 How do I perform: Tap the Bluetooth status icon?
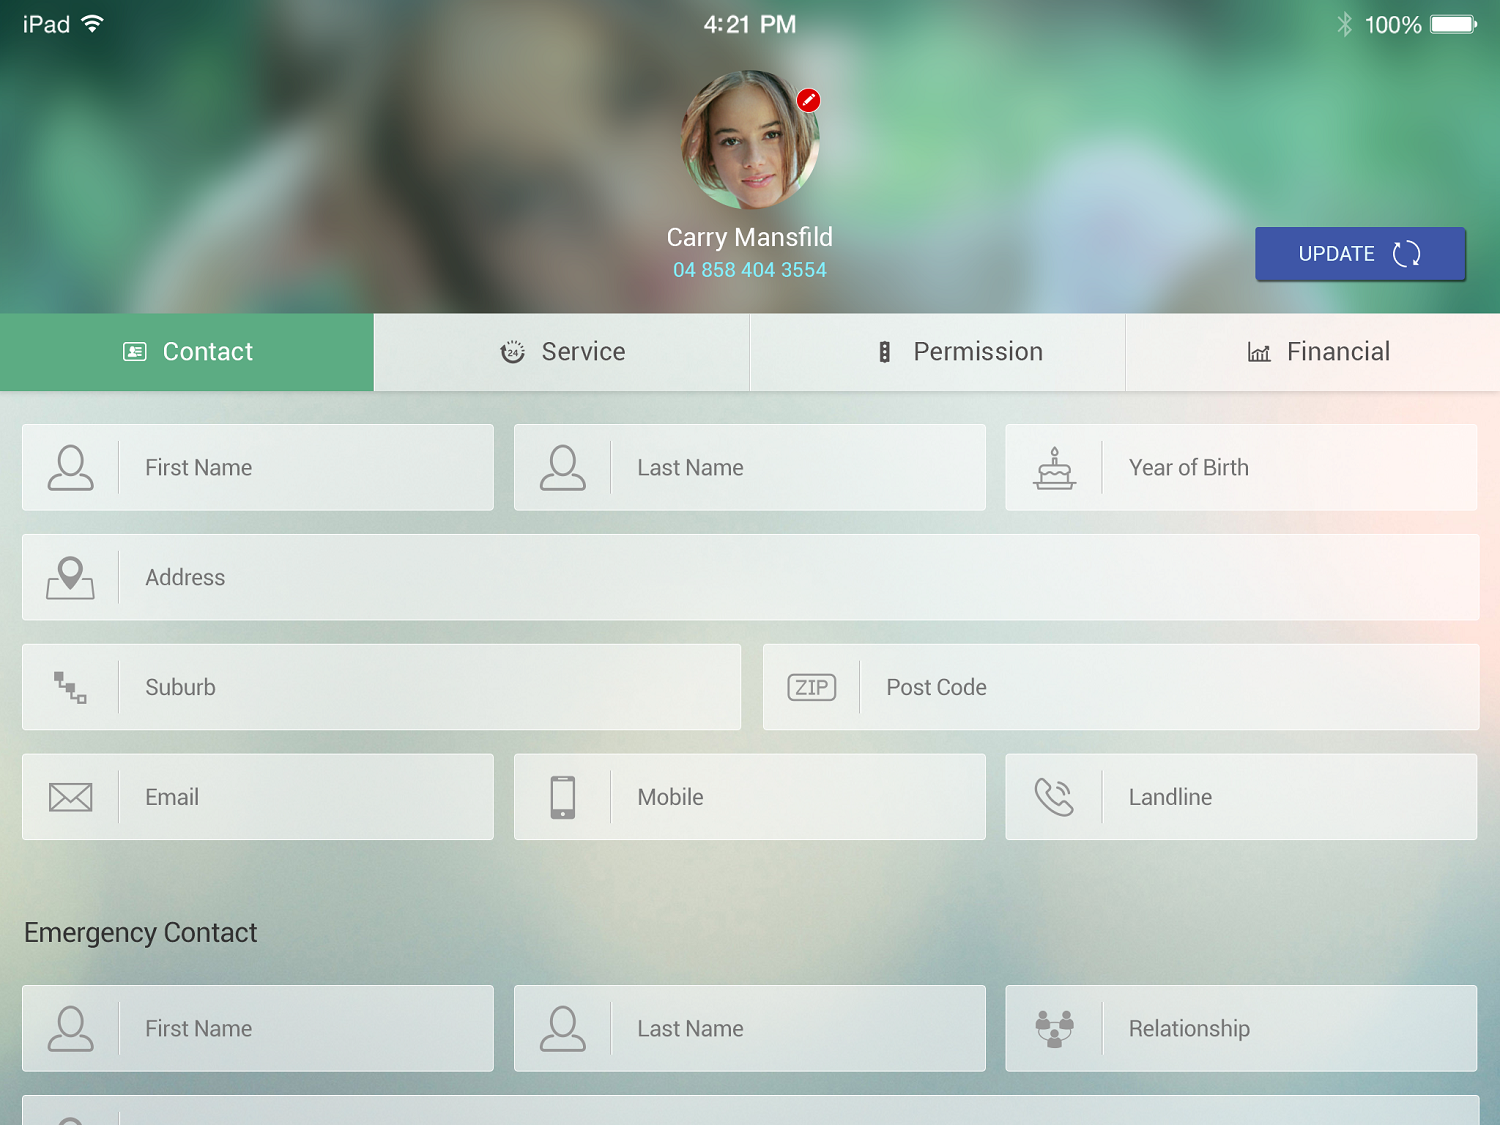click(x=1345, y=24)
